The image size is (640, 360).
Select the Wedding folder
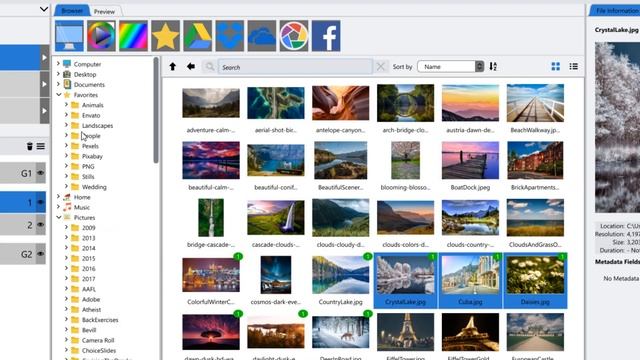94,187
